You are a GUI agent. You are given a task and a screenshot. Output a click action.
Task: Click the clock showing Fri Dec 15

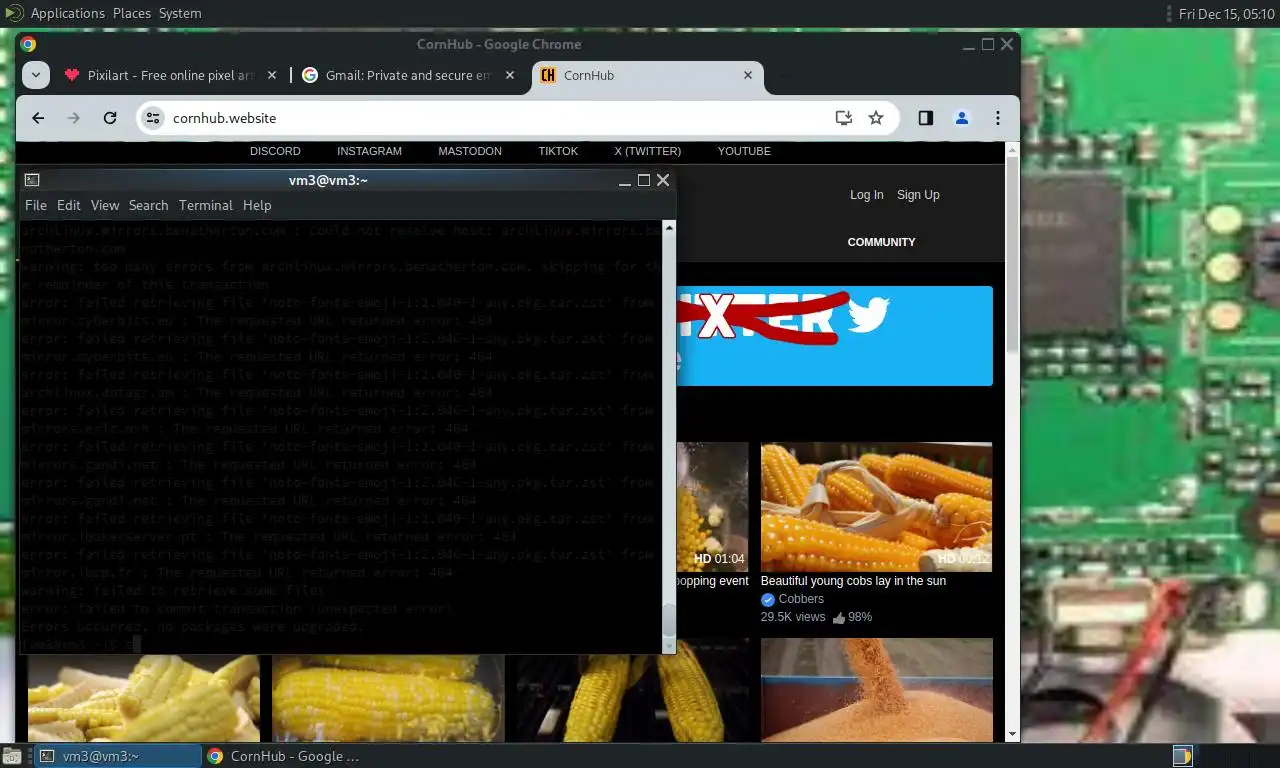[1226, 14]
